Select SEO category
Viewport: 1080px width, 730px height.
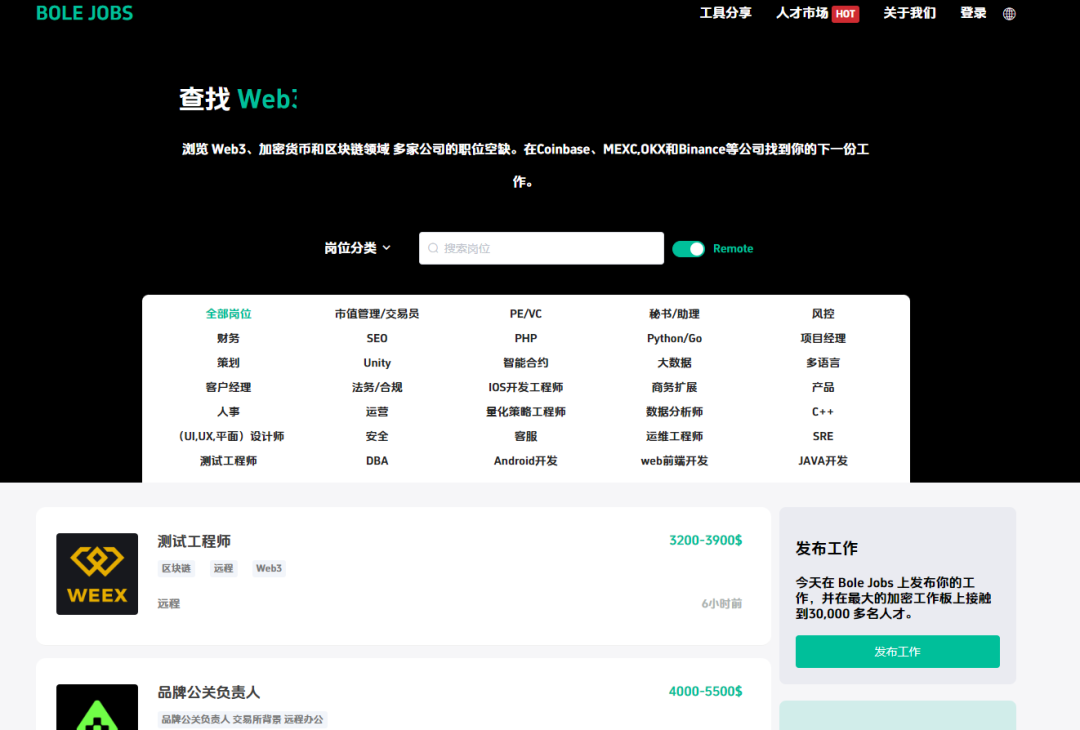pyautogui.click(x=377, y=338)
